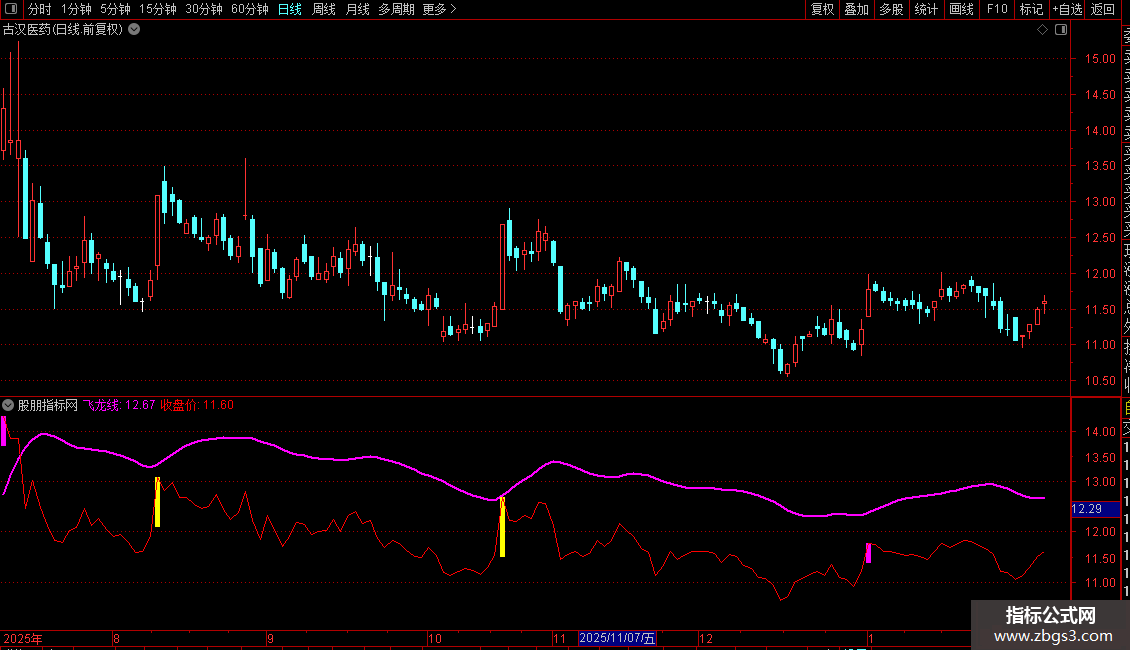Open F10 company information
The height and width of the screenshot is (650, 1130).
(997, 9)
